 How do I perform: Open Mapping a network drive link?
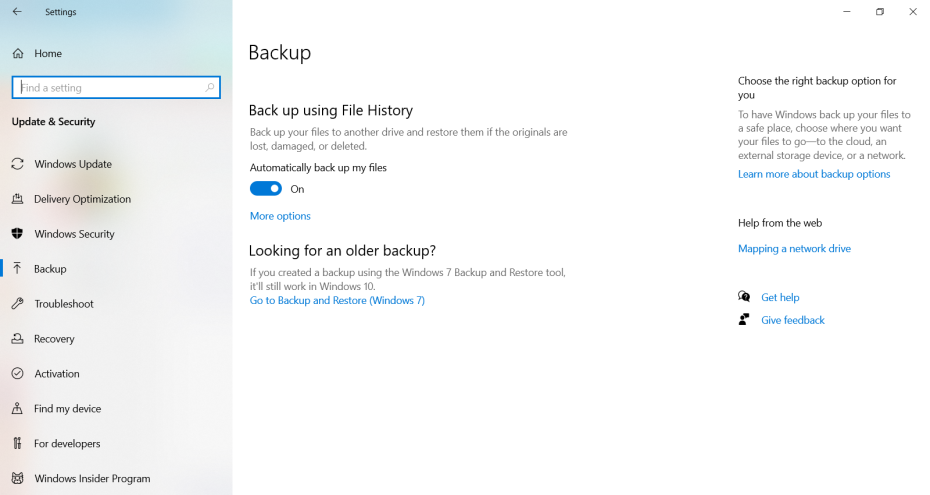(794, 249)
